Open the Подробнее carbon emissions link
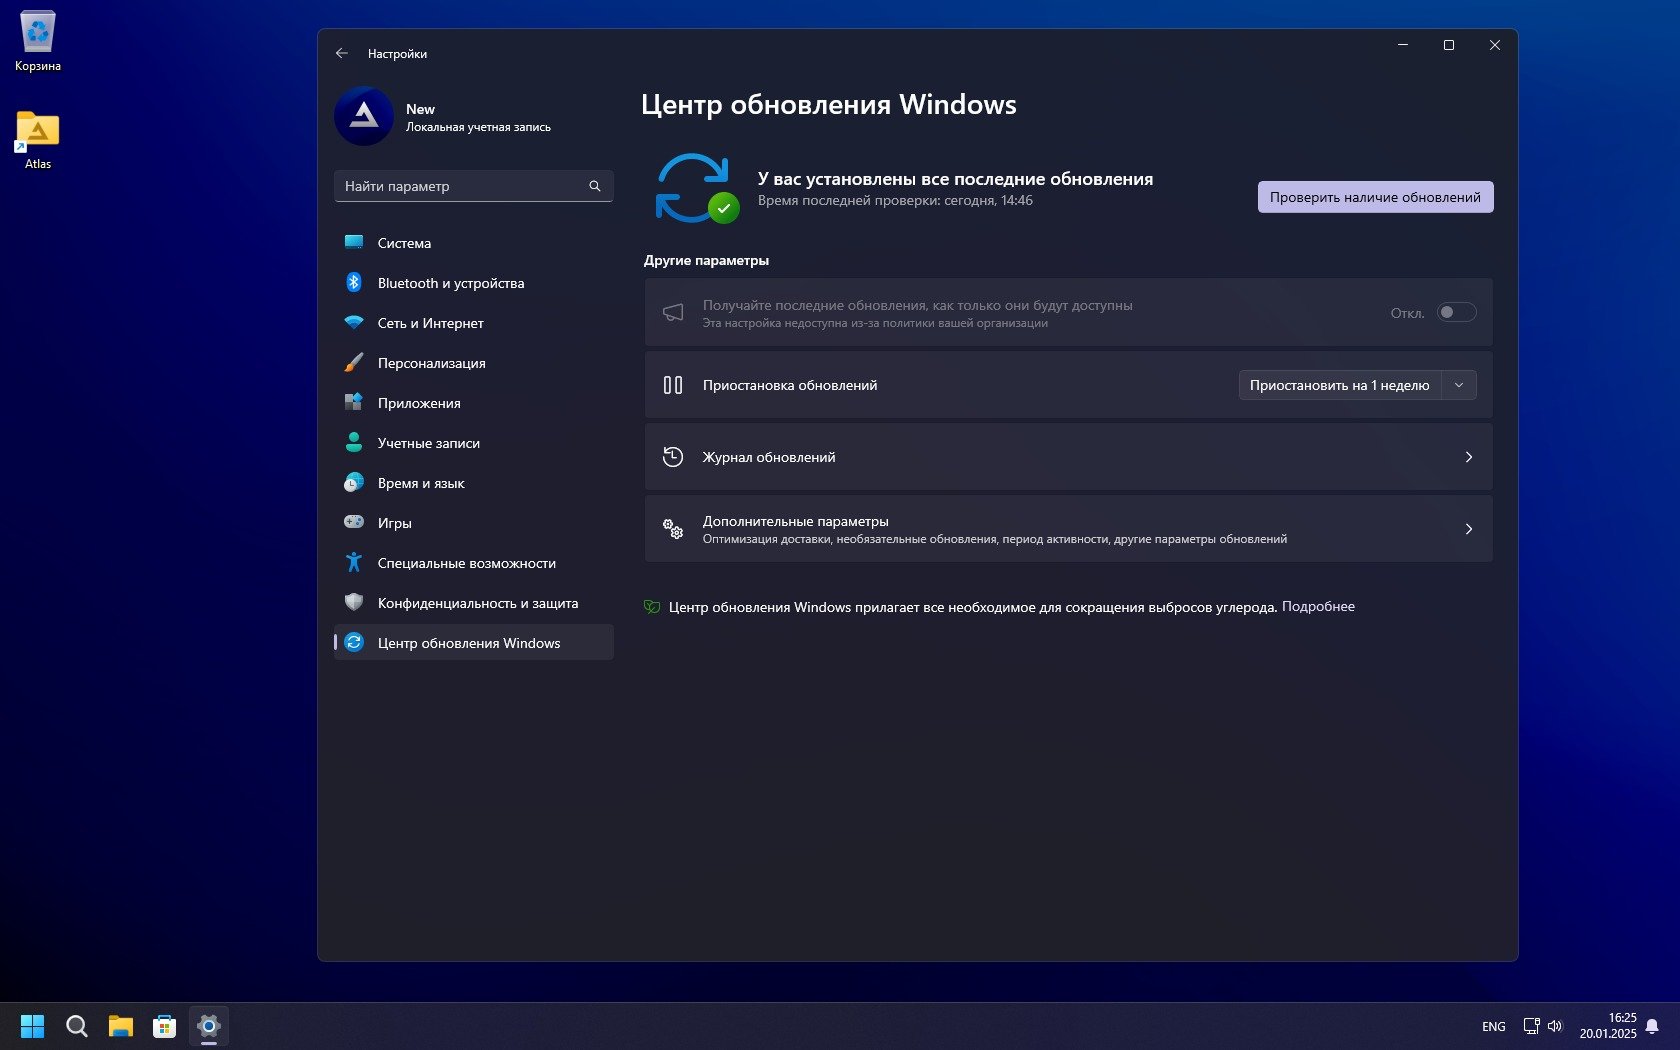The width and height of the screenshot is (1680, 1050). (x=1318, y=606)
